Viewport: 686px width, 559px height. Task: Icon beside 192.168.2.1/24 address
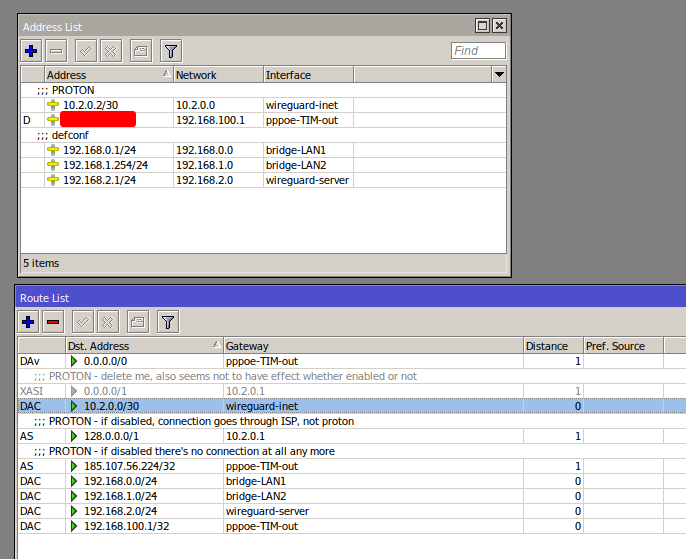click(53, 180)
